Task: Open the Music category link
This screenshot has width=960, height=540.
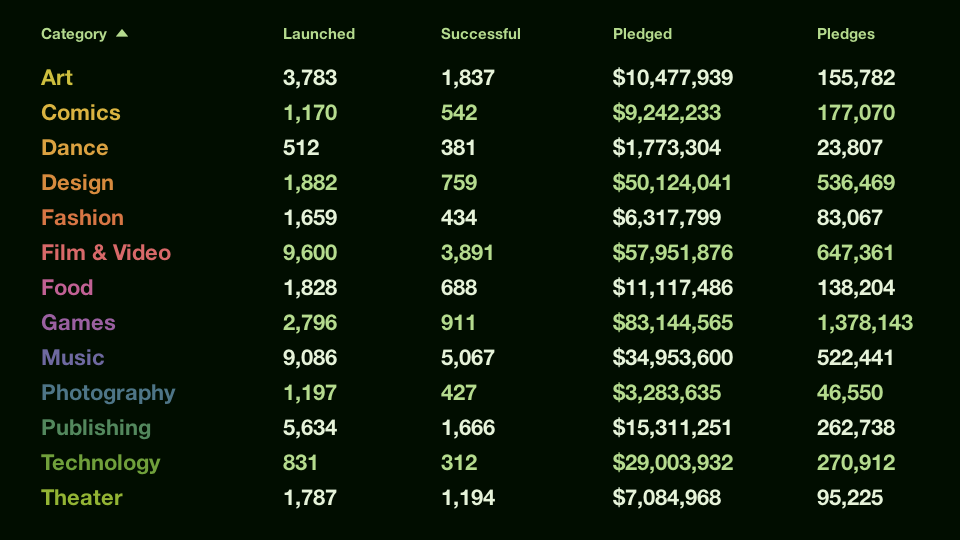Action: [x=73, y=357]
